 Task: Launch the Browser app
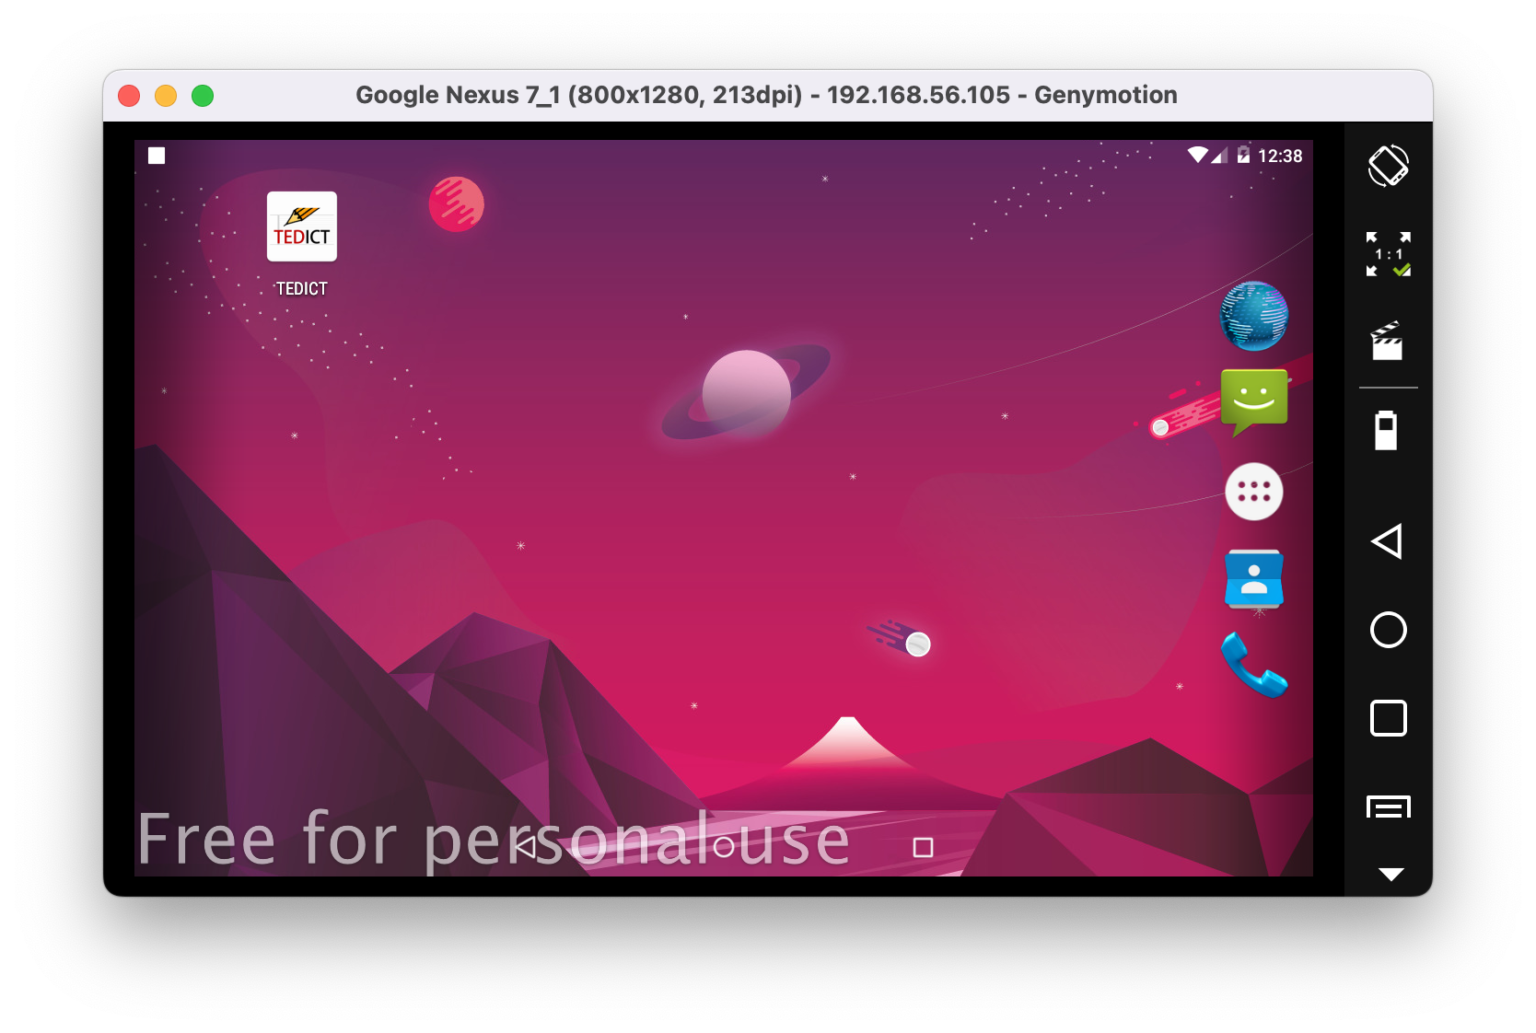(x=1254, y=317)
